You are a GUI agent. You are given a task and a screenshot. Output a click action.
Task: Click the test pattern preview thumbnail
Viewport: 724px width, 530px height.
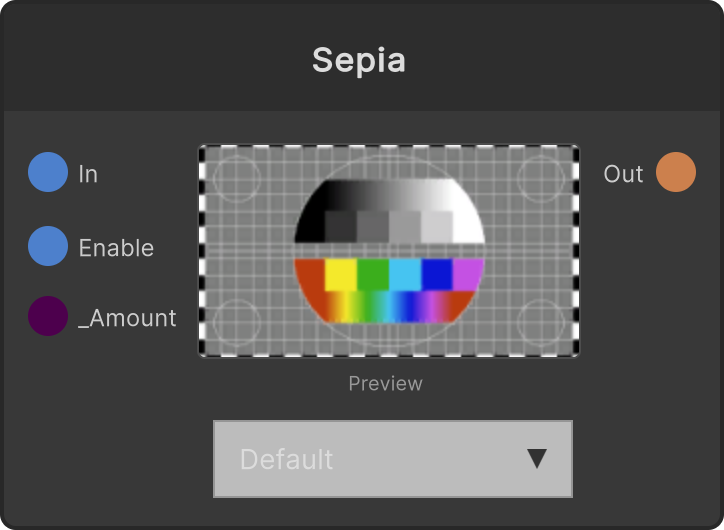tap(389, 251)
